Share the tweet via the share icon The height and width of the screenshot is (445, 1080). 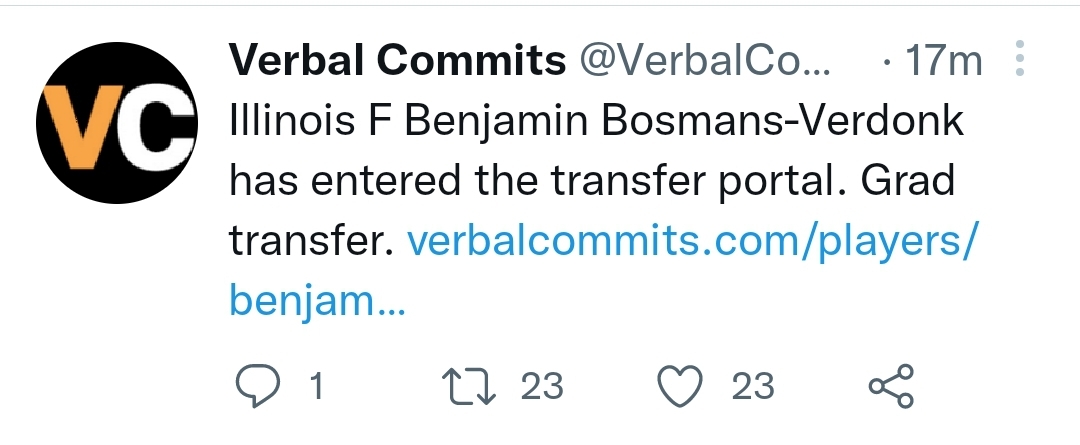pyautogui.click(x=890, y=386)
